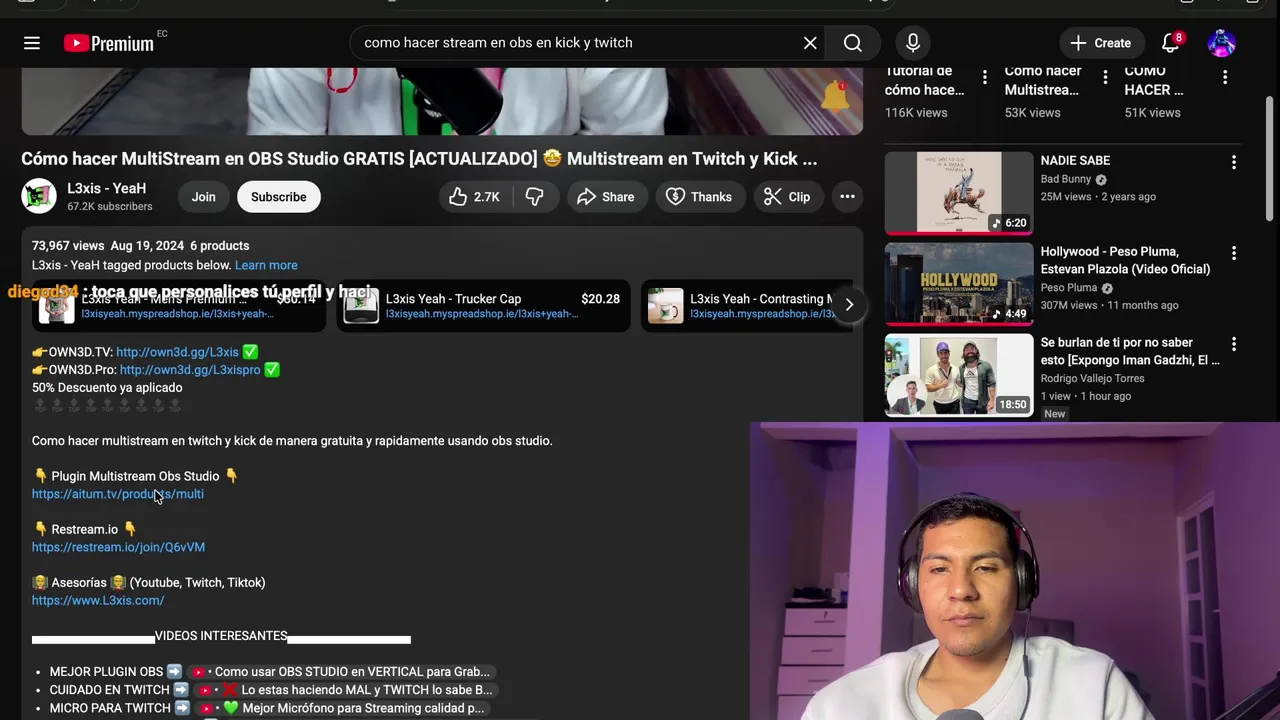Open options for NADIE SABE video

coord(1233,162)
